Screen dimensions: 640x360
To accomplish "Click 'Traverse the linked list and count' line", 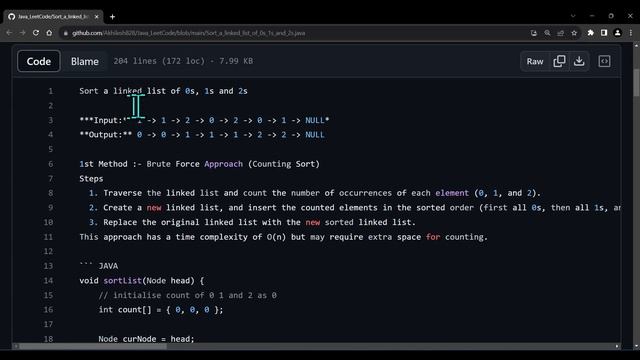I will pyautogui.click(x=315, y=193).
